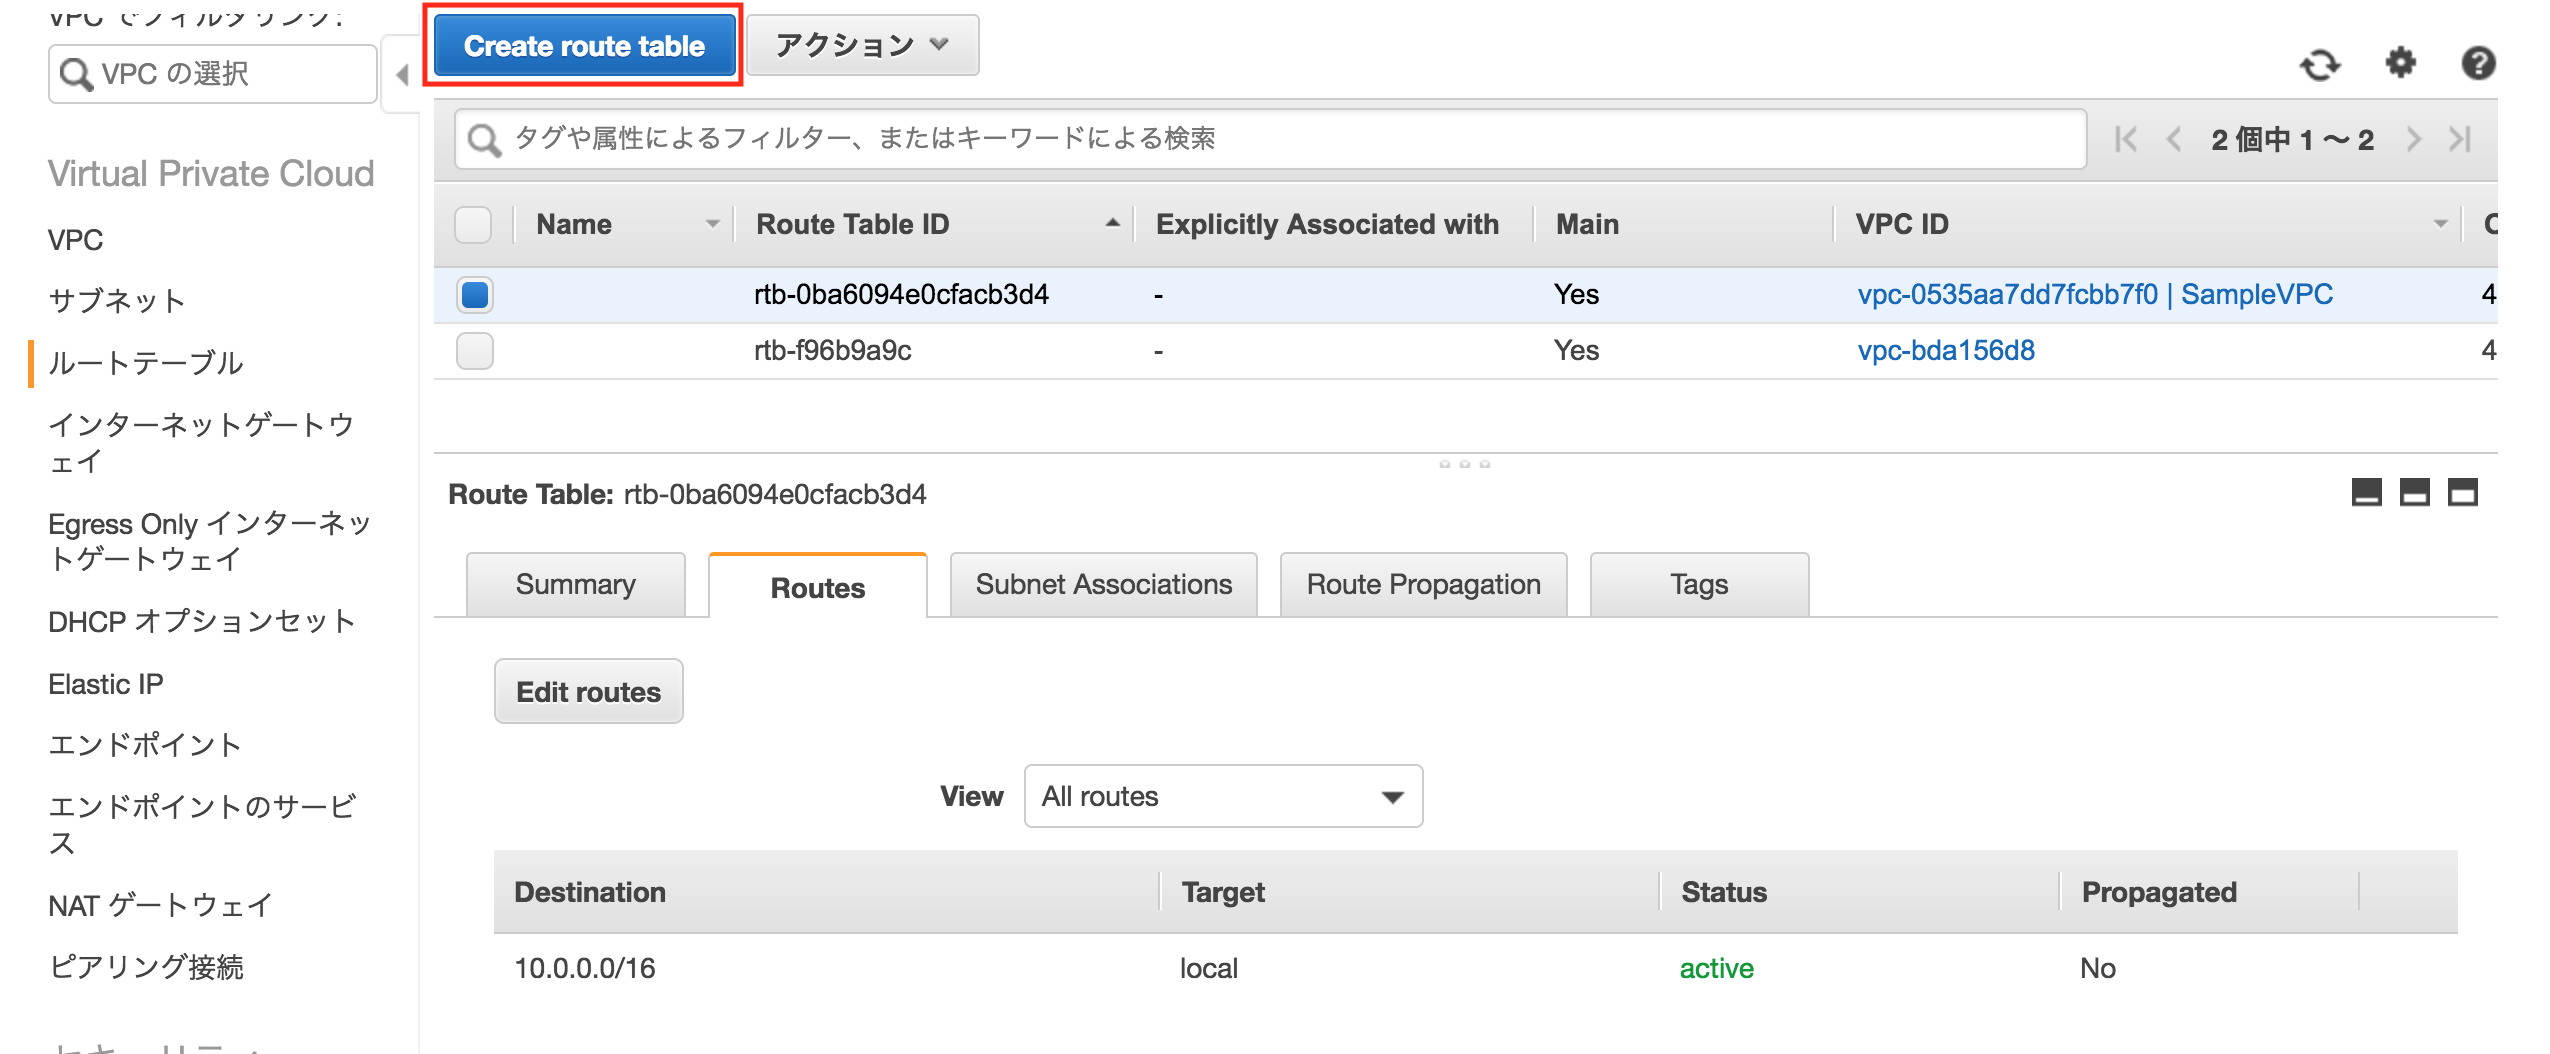Check the rtb-f96b9a9c row checkbox
Viewport: 2550px width, 1054px height.
click(474, 351)
